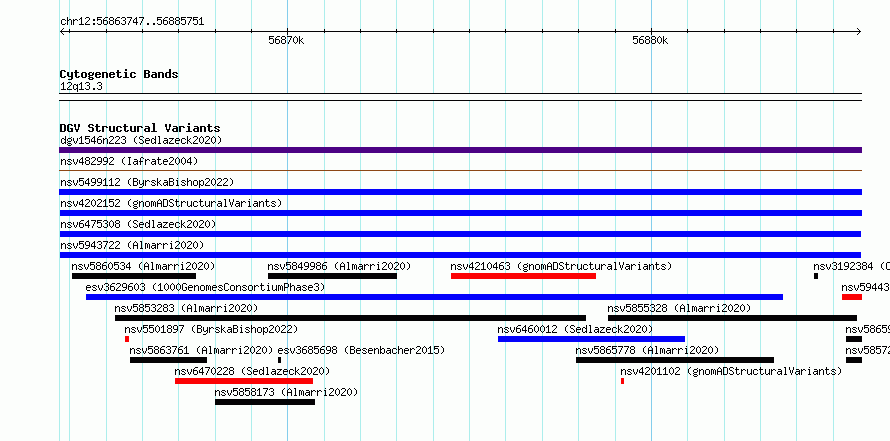Screen dimensions: 890x441
Task: Click the Cytogenetic Bands track title
Action: coord(119,74)
